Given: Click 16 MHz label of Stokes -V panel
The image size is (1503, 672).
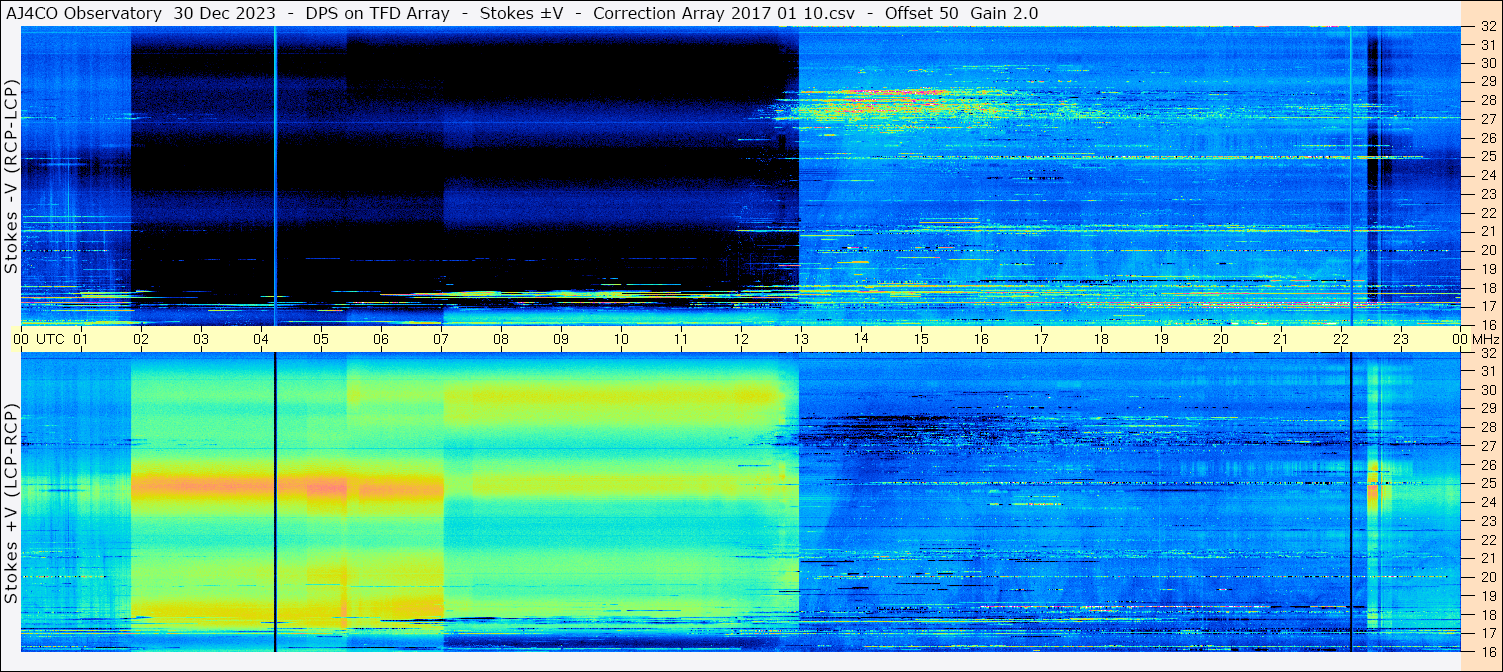Looking at the screenshot, I should tap(1487, 324).
